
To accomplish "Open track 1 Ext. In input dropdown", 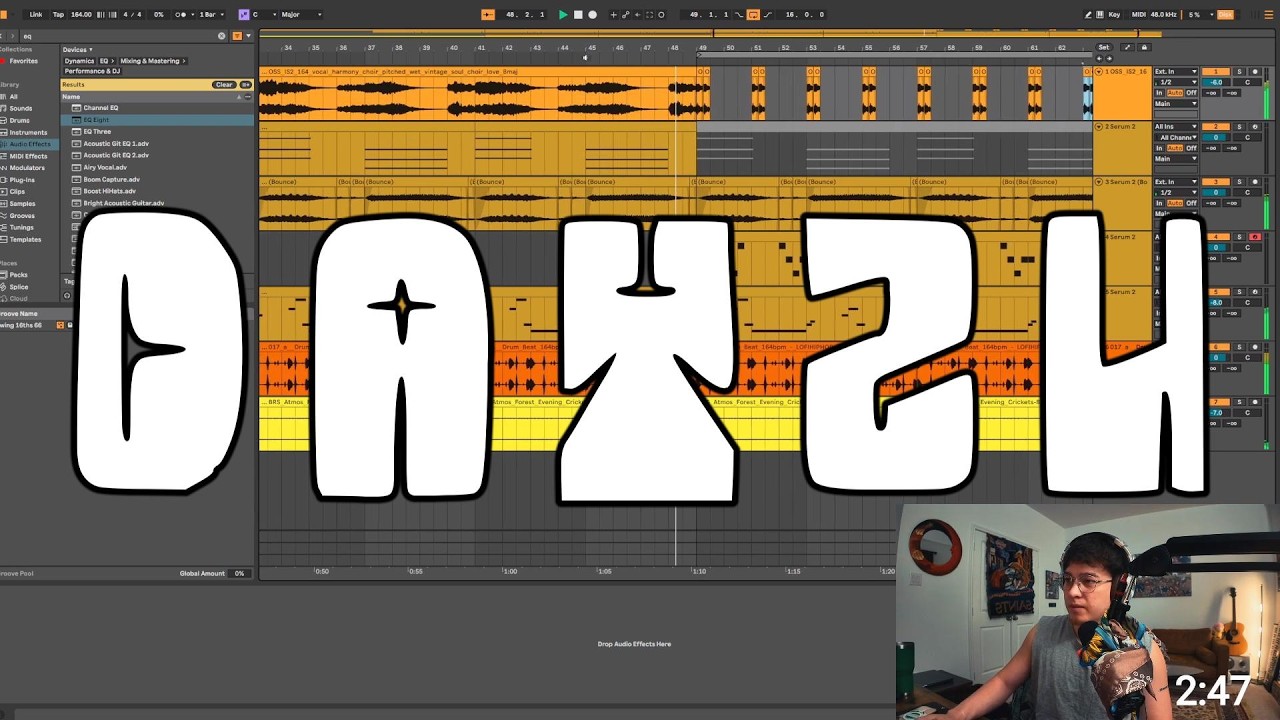I will pyautogui.click(x=1175, y=72).
